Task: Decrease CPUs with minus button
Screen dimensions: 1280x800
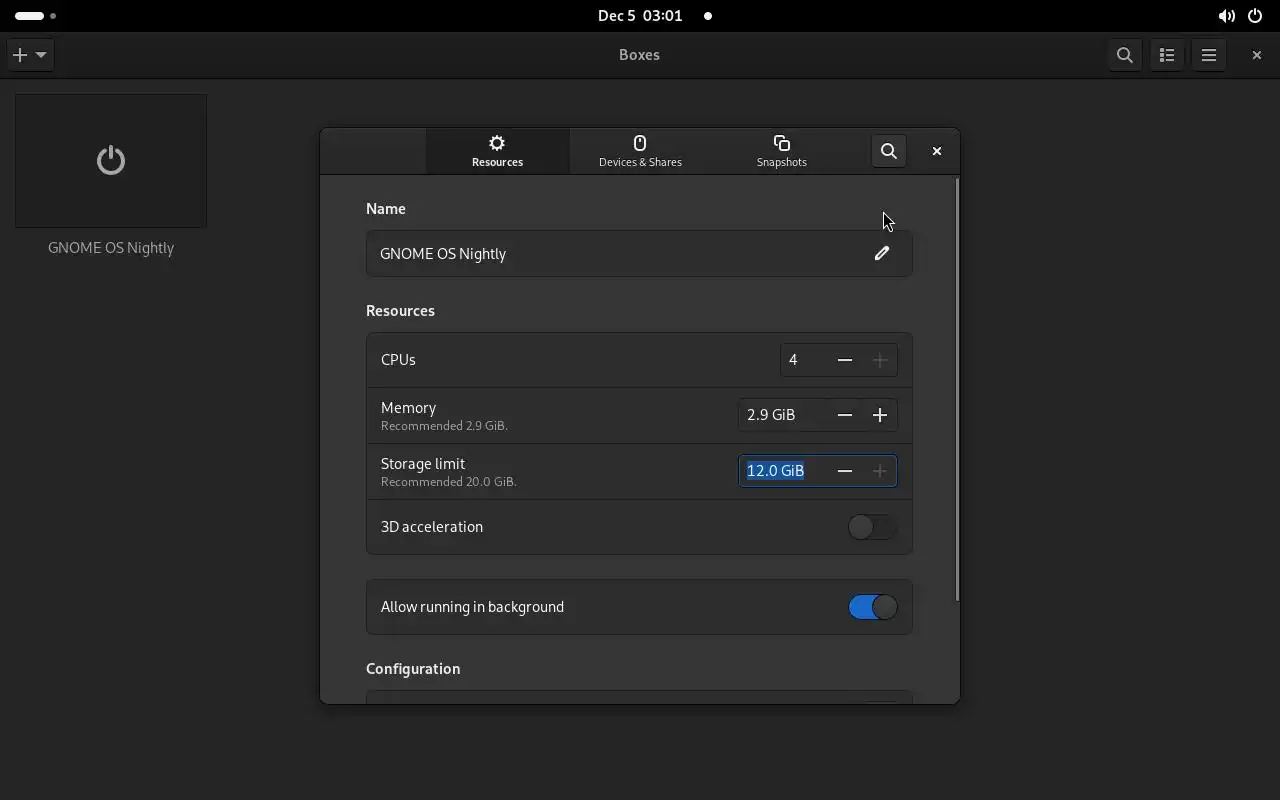Action: (x=845, y=360)
